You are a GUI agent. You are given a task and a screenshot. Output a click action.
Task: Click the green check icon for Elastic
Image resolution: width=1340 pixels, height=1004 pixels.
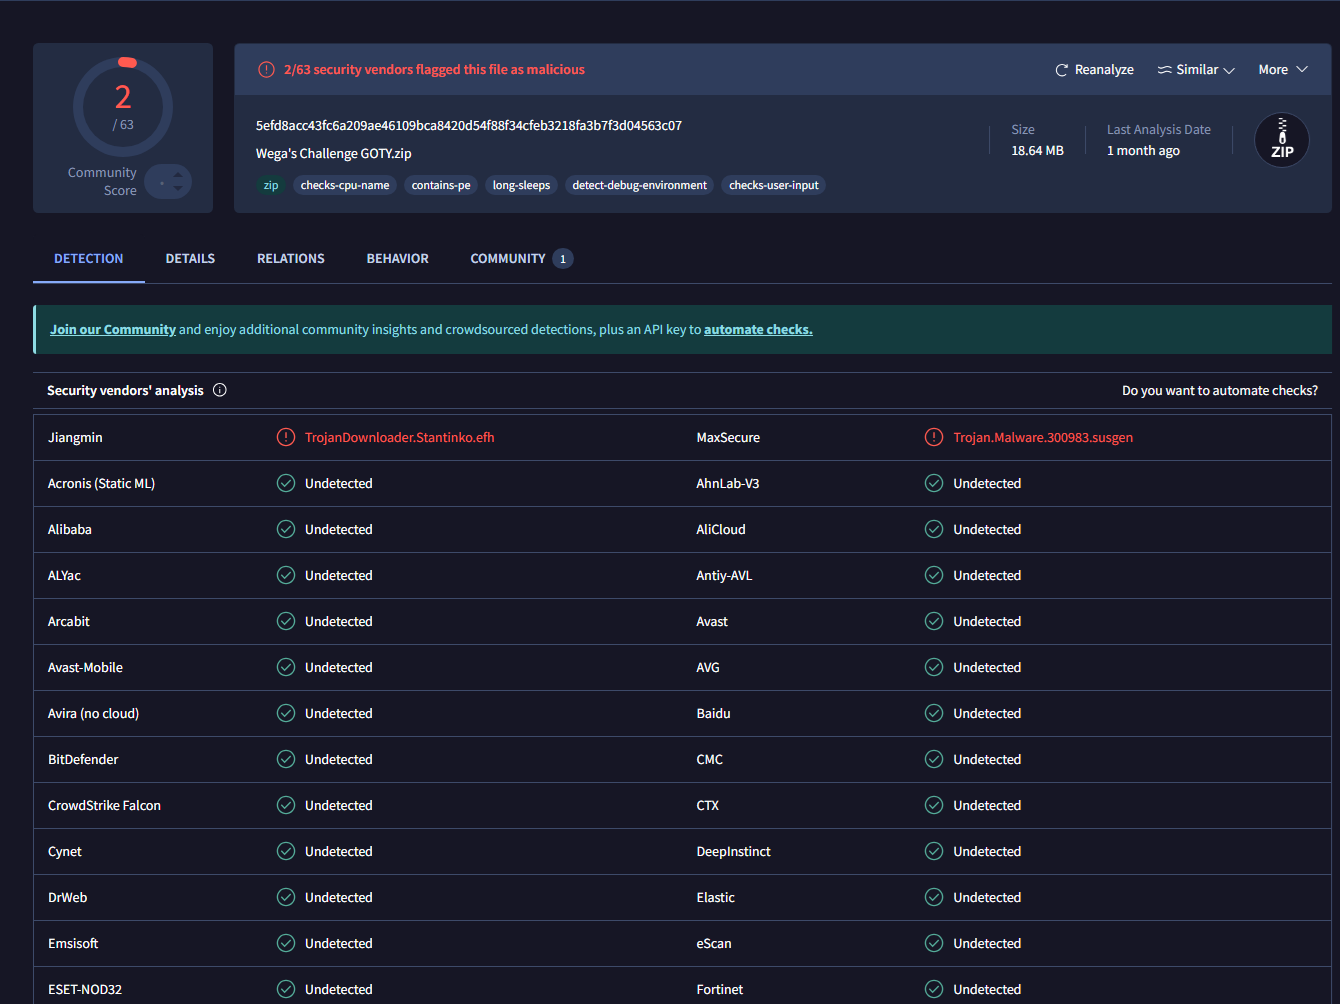point(934,897)
